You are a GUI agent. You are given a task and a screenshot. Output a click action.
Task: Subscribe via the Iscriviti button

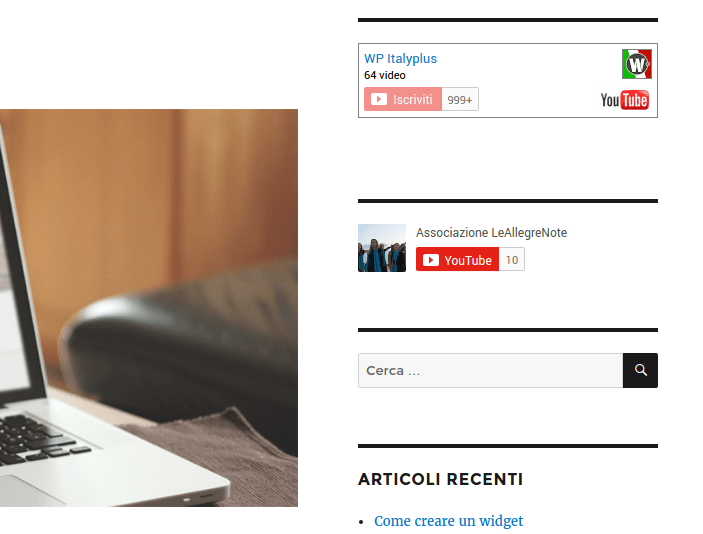click(x=403, y=99)
